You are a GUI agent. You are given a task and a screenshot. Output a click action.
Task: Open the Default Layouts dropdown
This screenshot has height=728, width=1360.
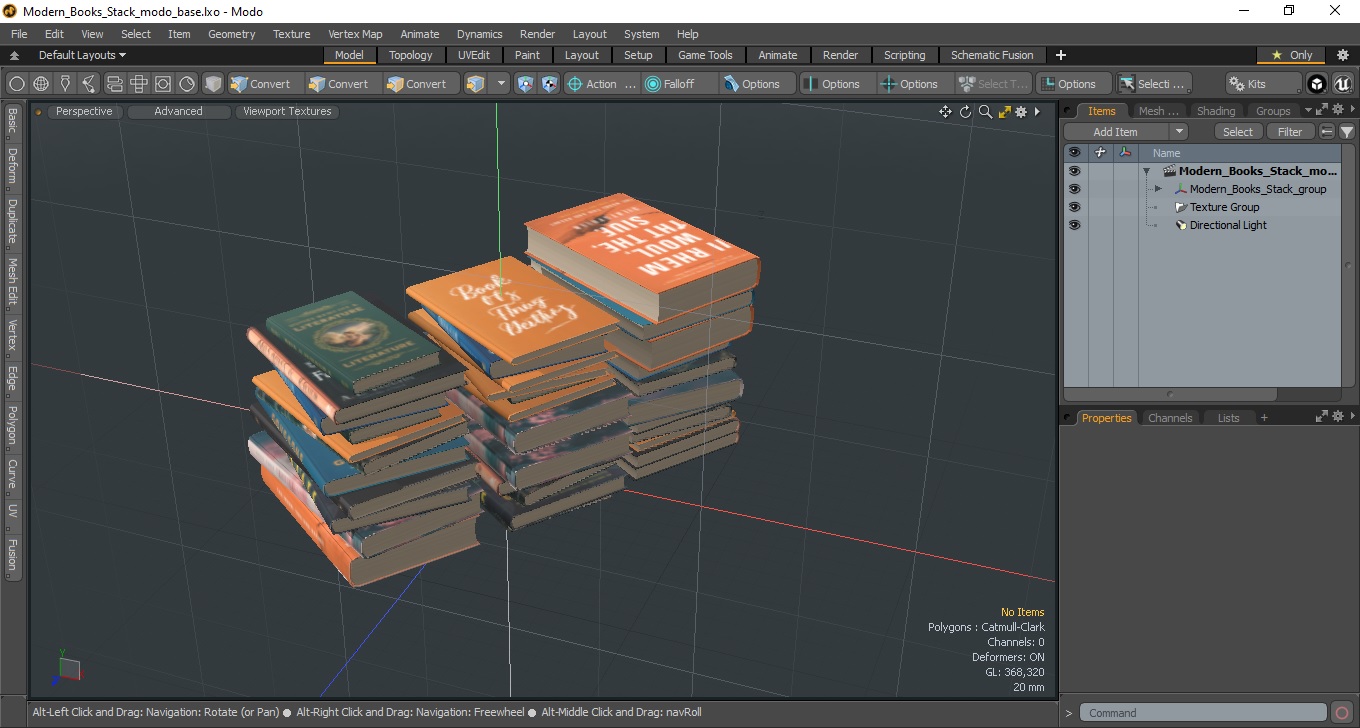(x=82, y=55)
